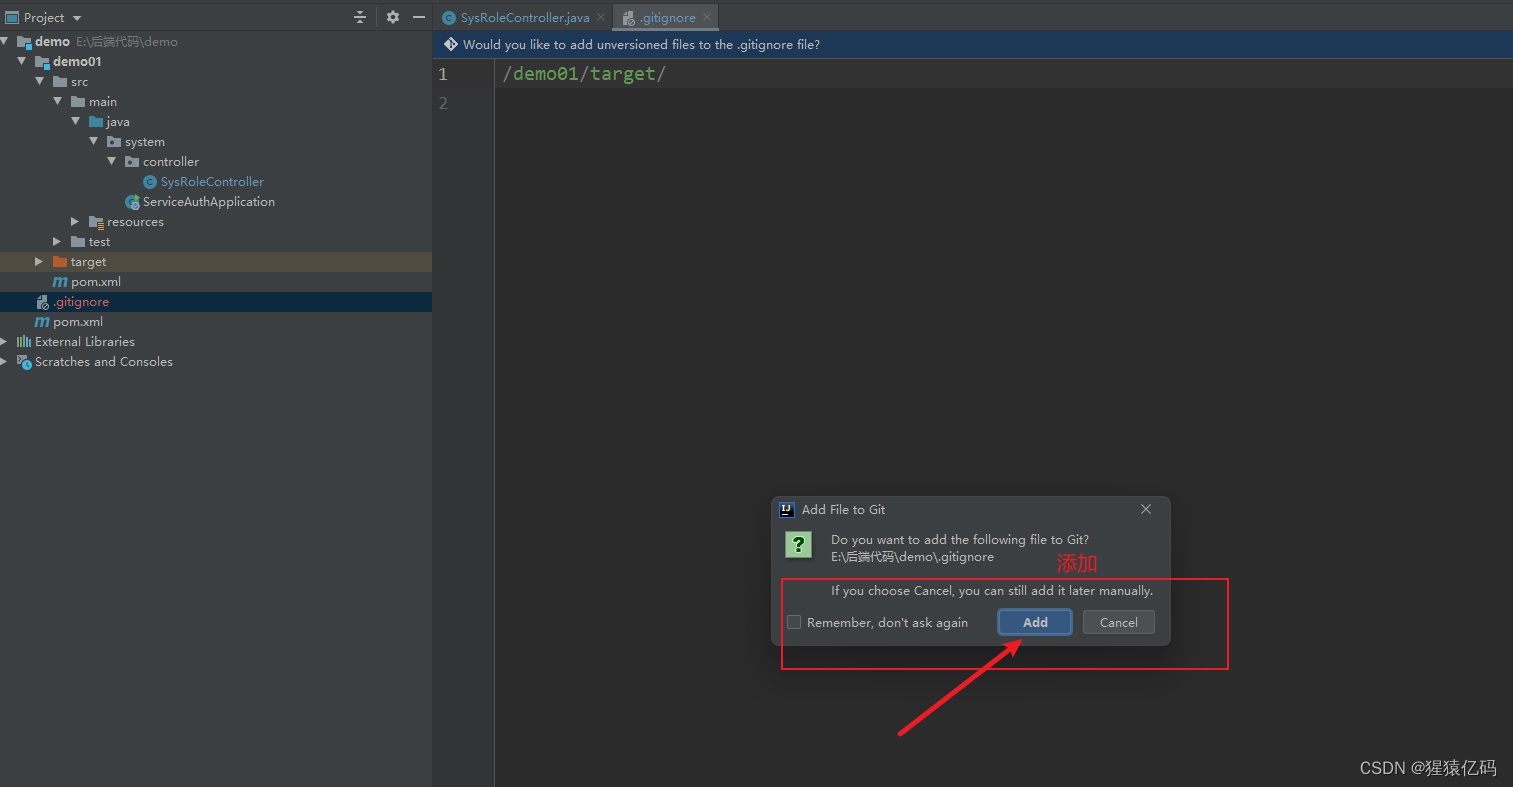Click the git icon in notification banner
Viewport: 1513px width, 787px height.
pos(451,45)
